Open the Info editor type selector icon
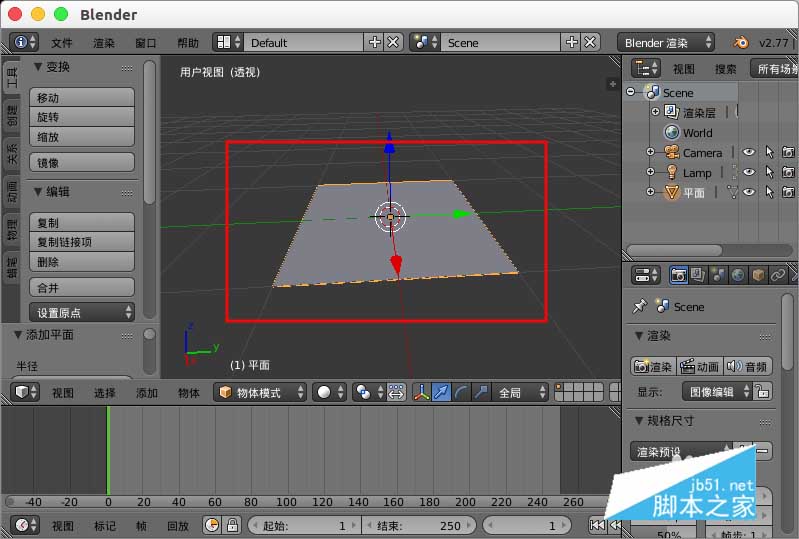 tap(24, 42)
